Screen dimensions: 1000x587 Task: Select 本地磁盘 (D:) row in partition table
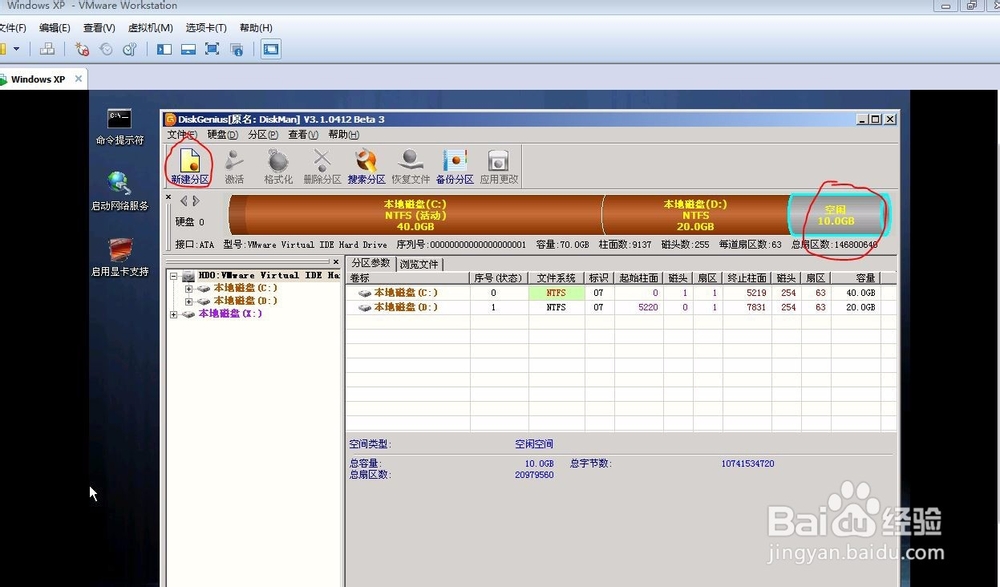(x=621, y=307)
